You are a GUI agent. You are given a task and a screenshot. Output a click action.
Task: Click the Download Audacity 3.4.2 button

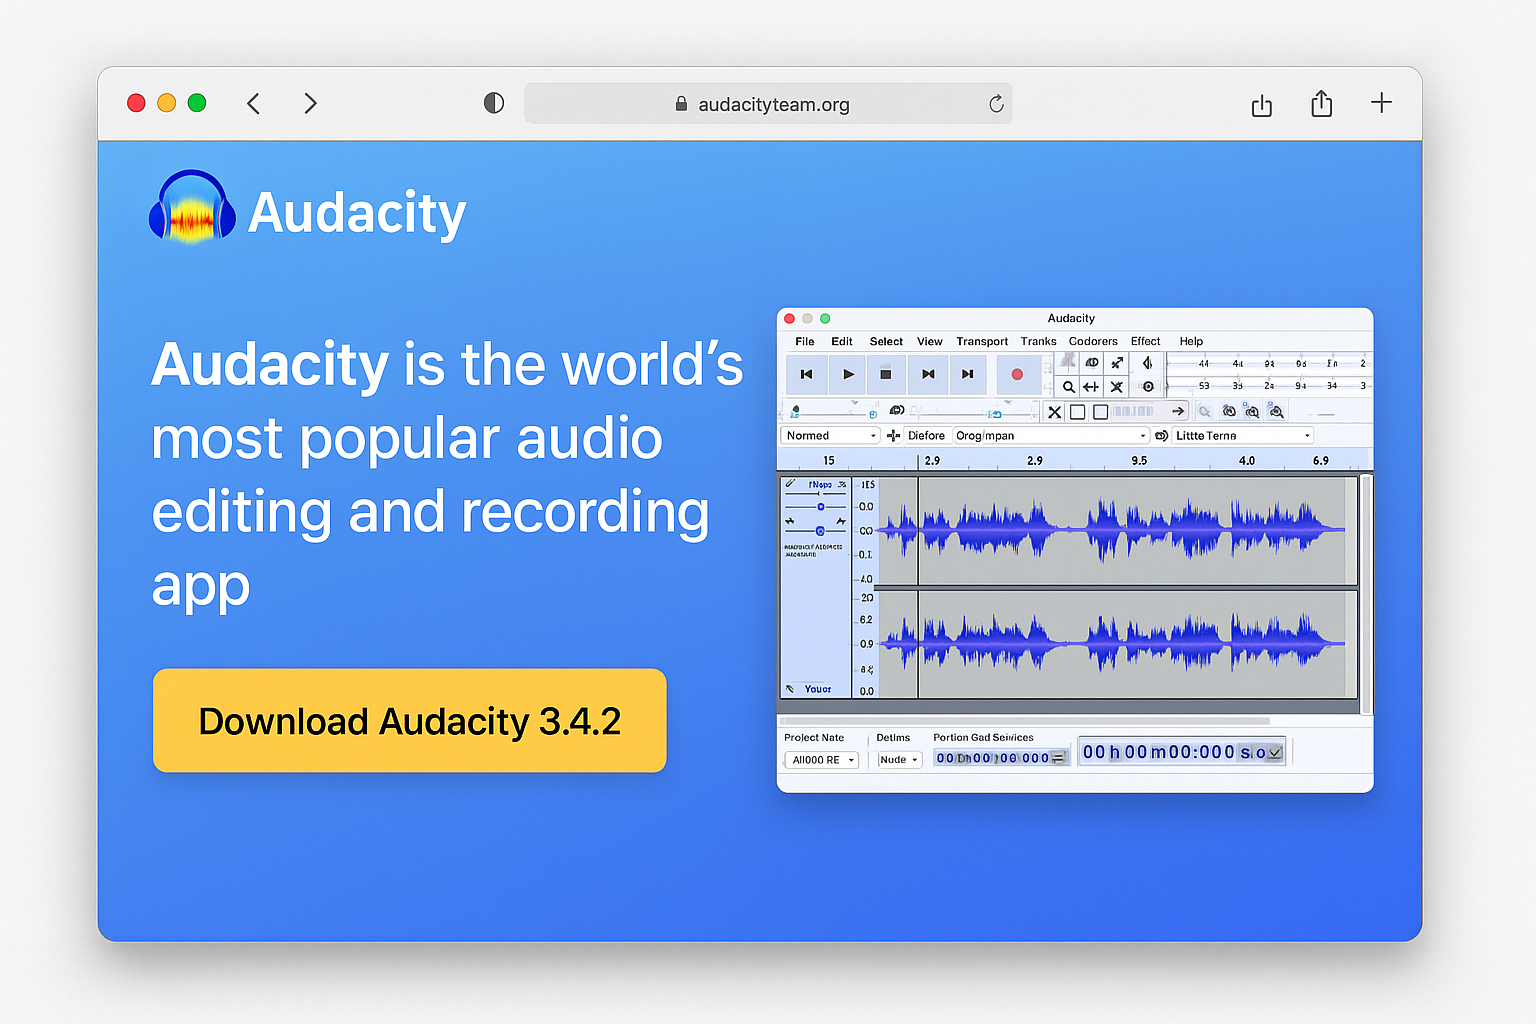(x=409, y=721)
